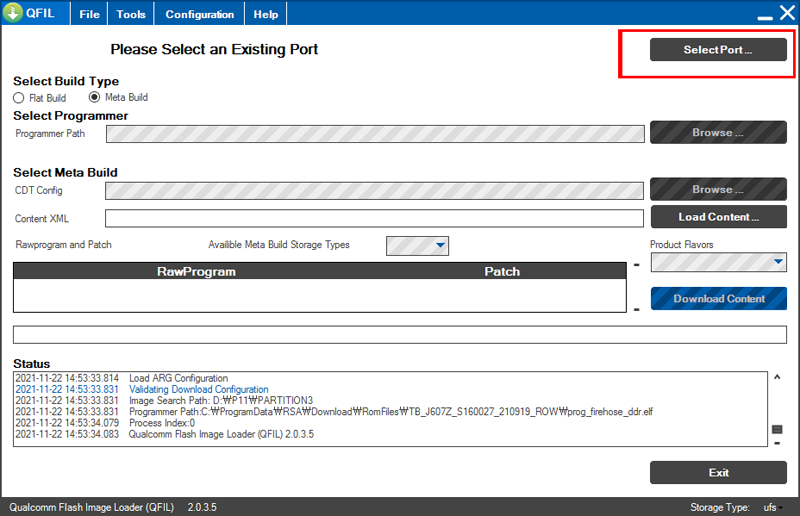Click the CDT Config field
The width and height of the screenshot is (800, 516).
(374, 191)
